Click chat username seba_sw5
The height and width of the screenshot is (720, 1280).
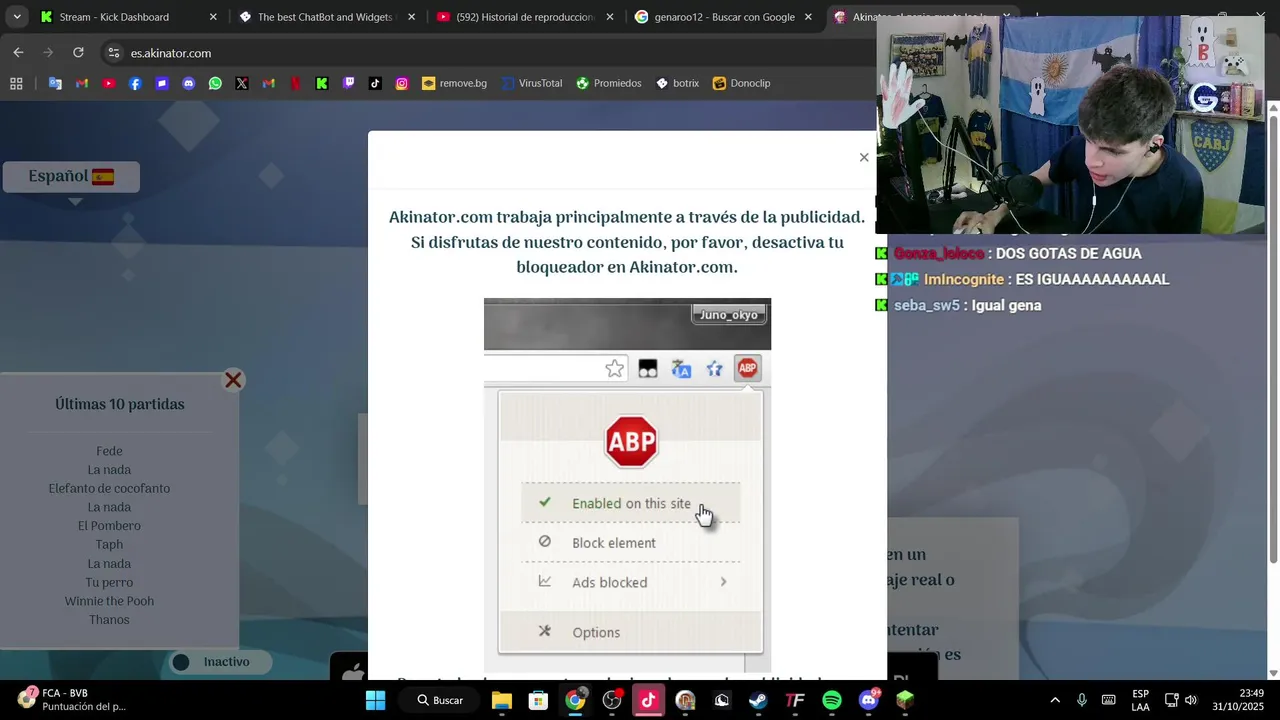[x=926, y=306]
